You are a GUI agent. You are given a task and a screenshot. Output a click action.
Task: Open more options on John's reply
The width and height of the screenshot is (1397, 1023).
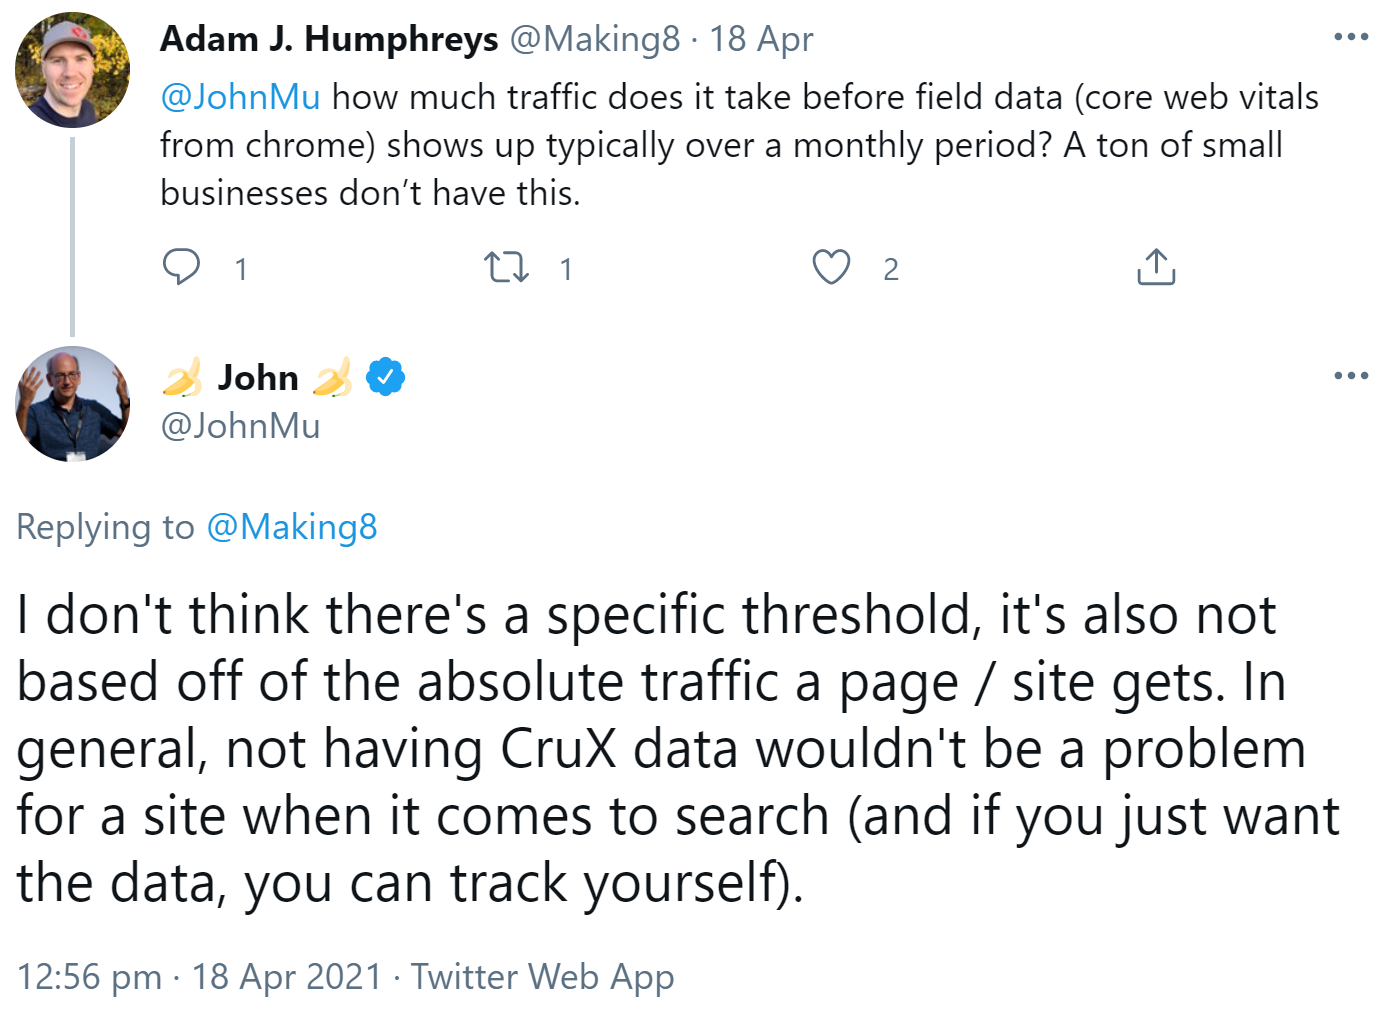point(1351,376)
